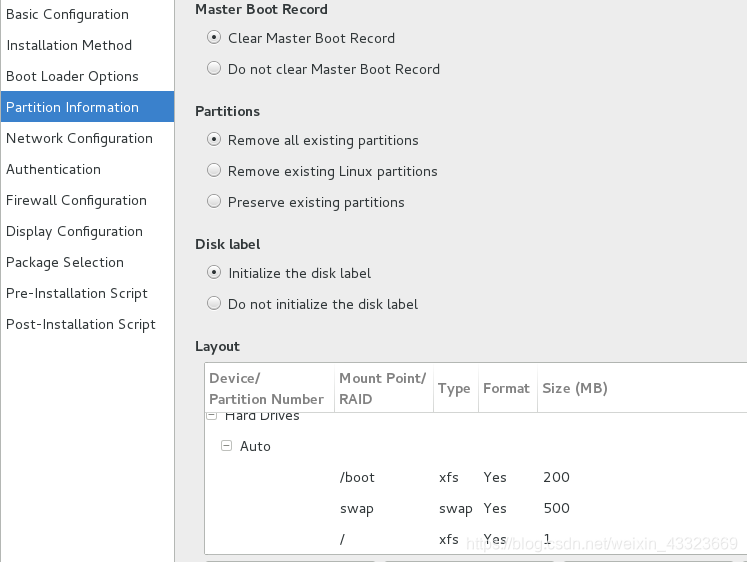747x562 pixels.
Task: Select Preserve existing partitions option
Action: tap(214, 201)
